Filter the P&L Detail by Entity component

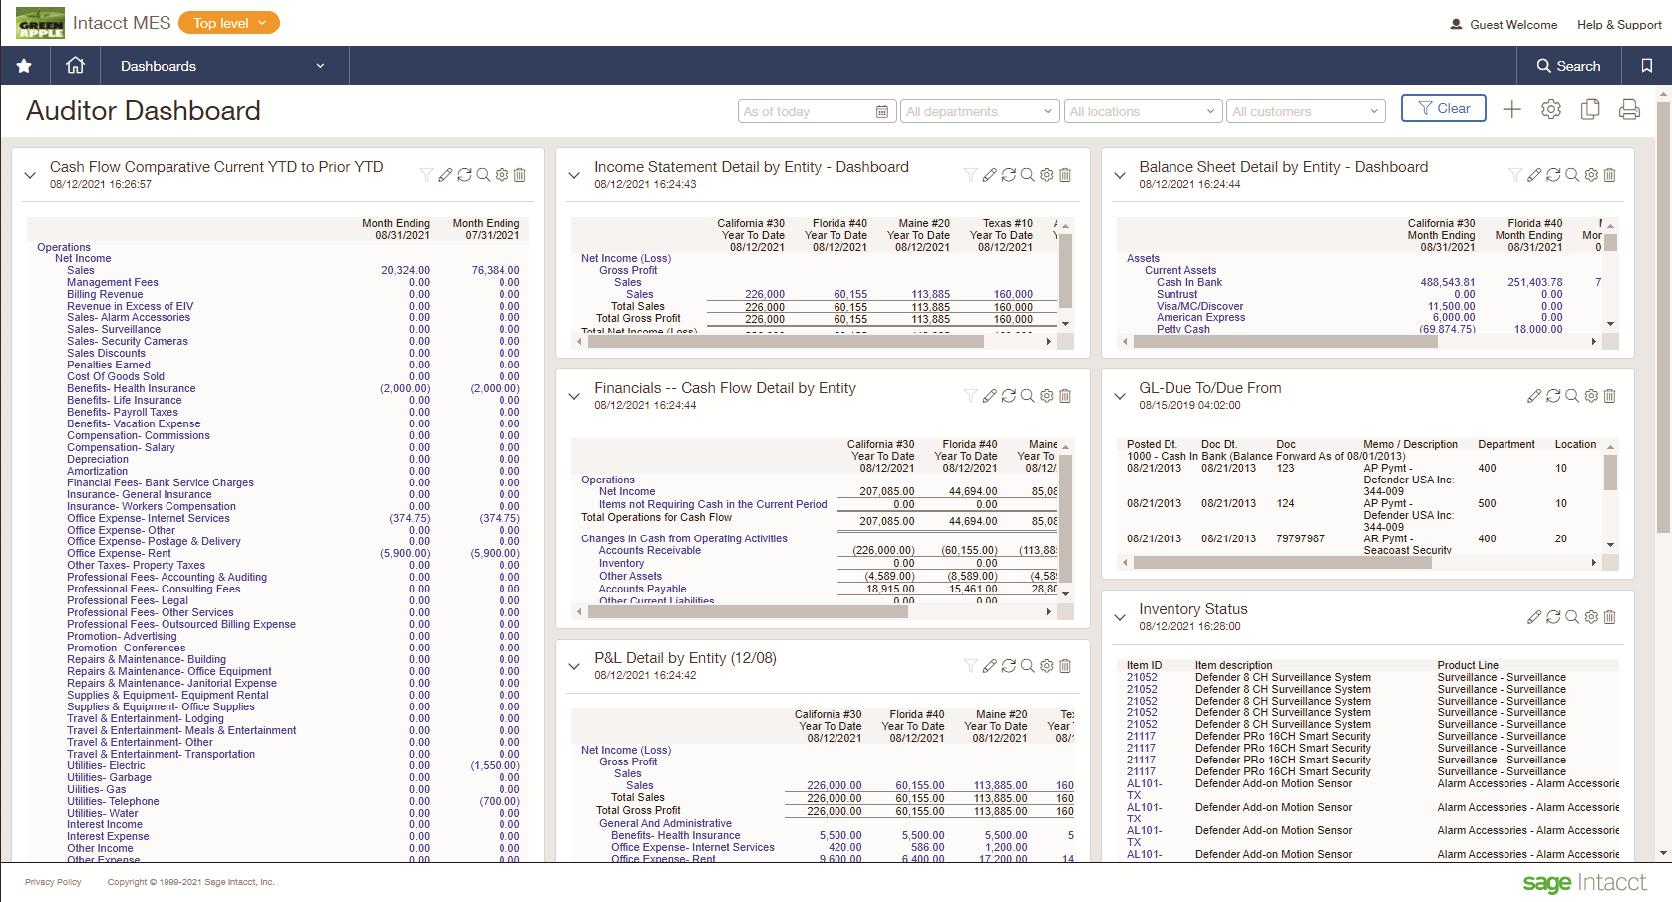(x=970, y=666)
